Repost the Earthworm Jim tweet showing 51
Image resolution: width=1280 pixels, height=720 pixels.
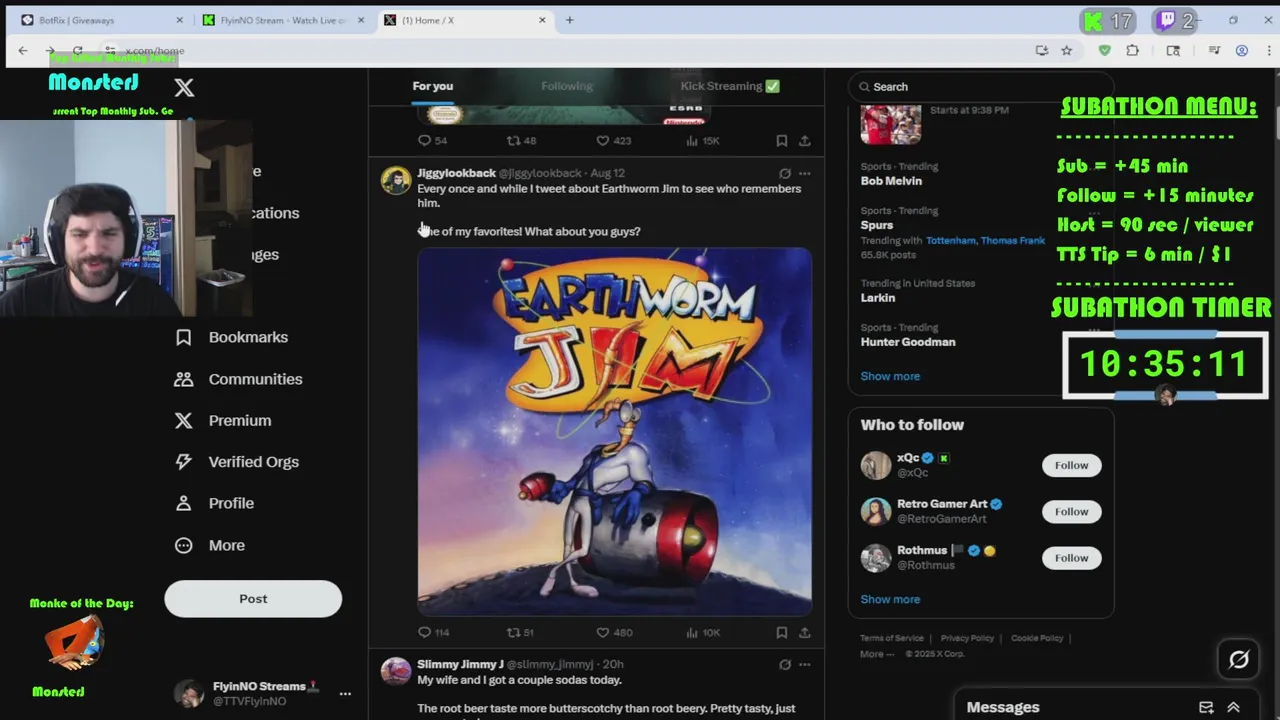click(520, 632)
